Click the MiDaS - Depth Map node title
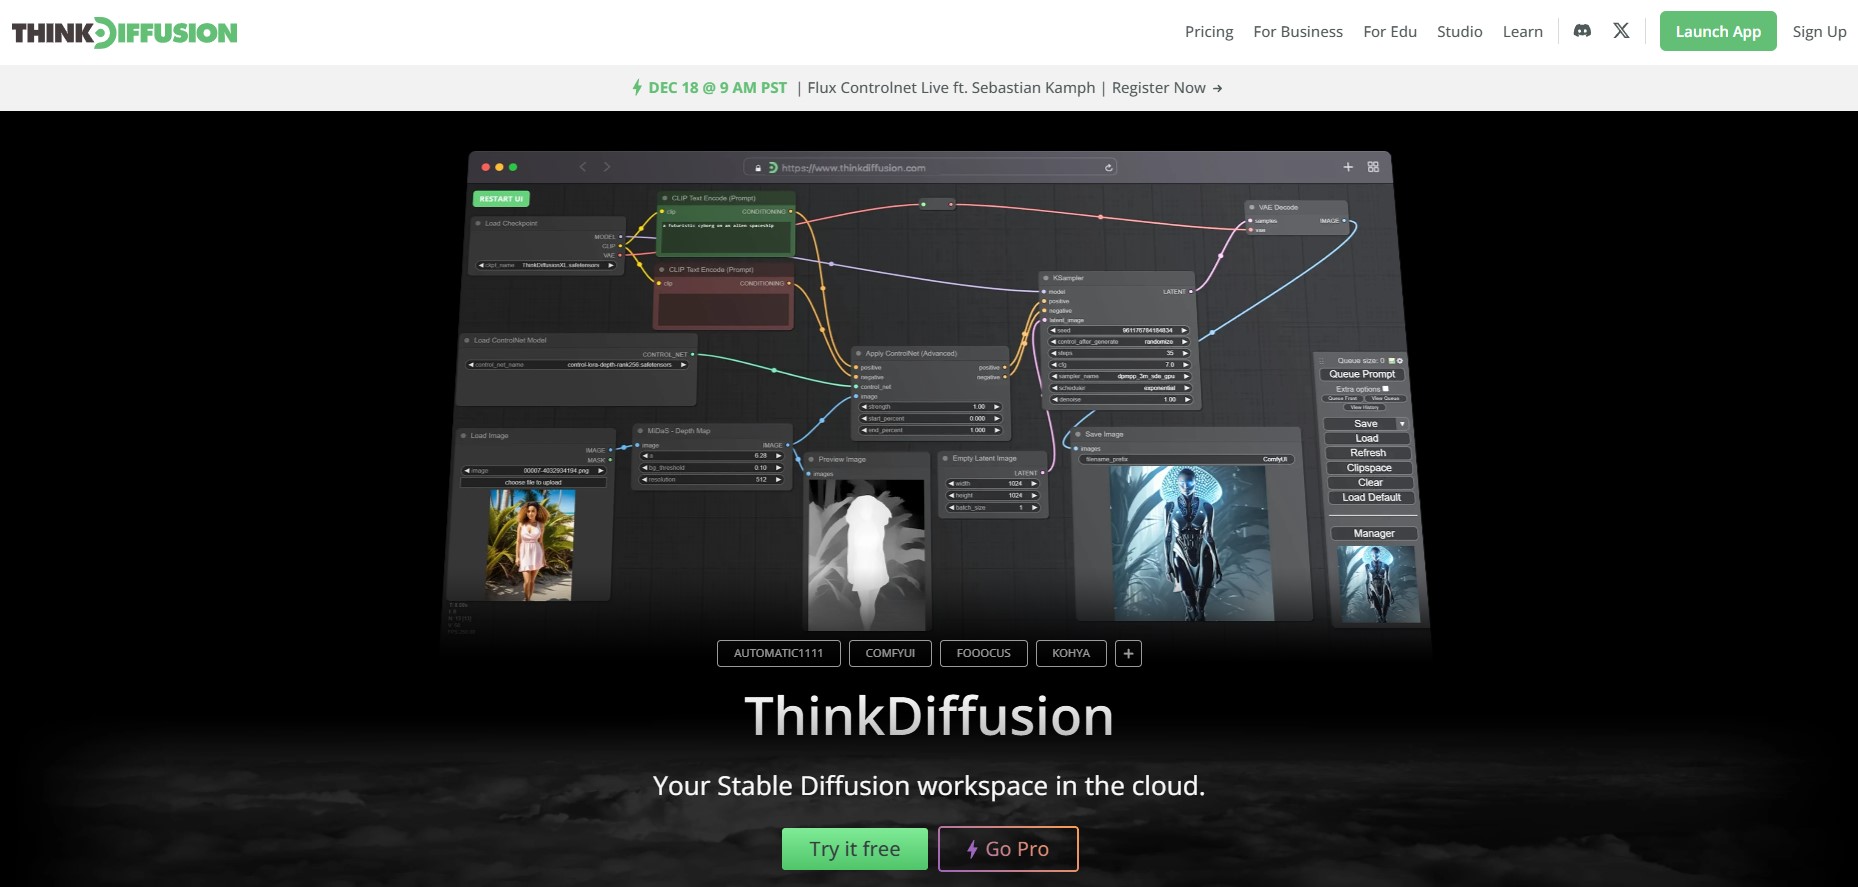This screenshot has height=887, width=1858. pos(678,431)
